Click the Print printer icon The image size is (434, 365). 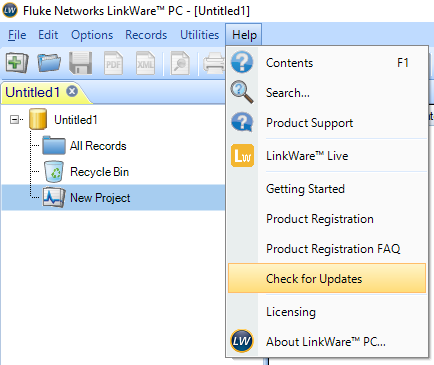214,63
